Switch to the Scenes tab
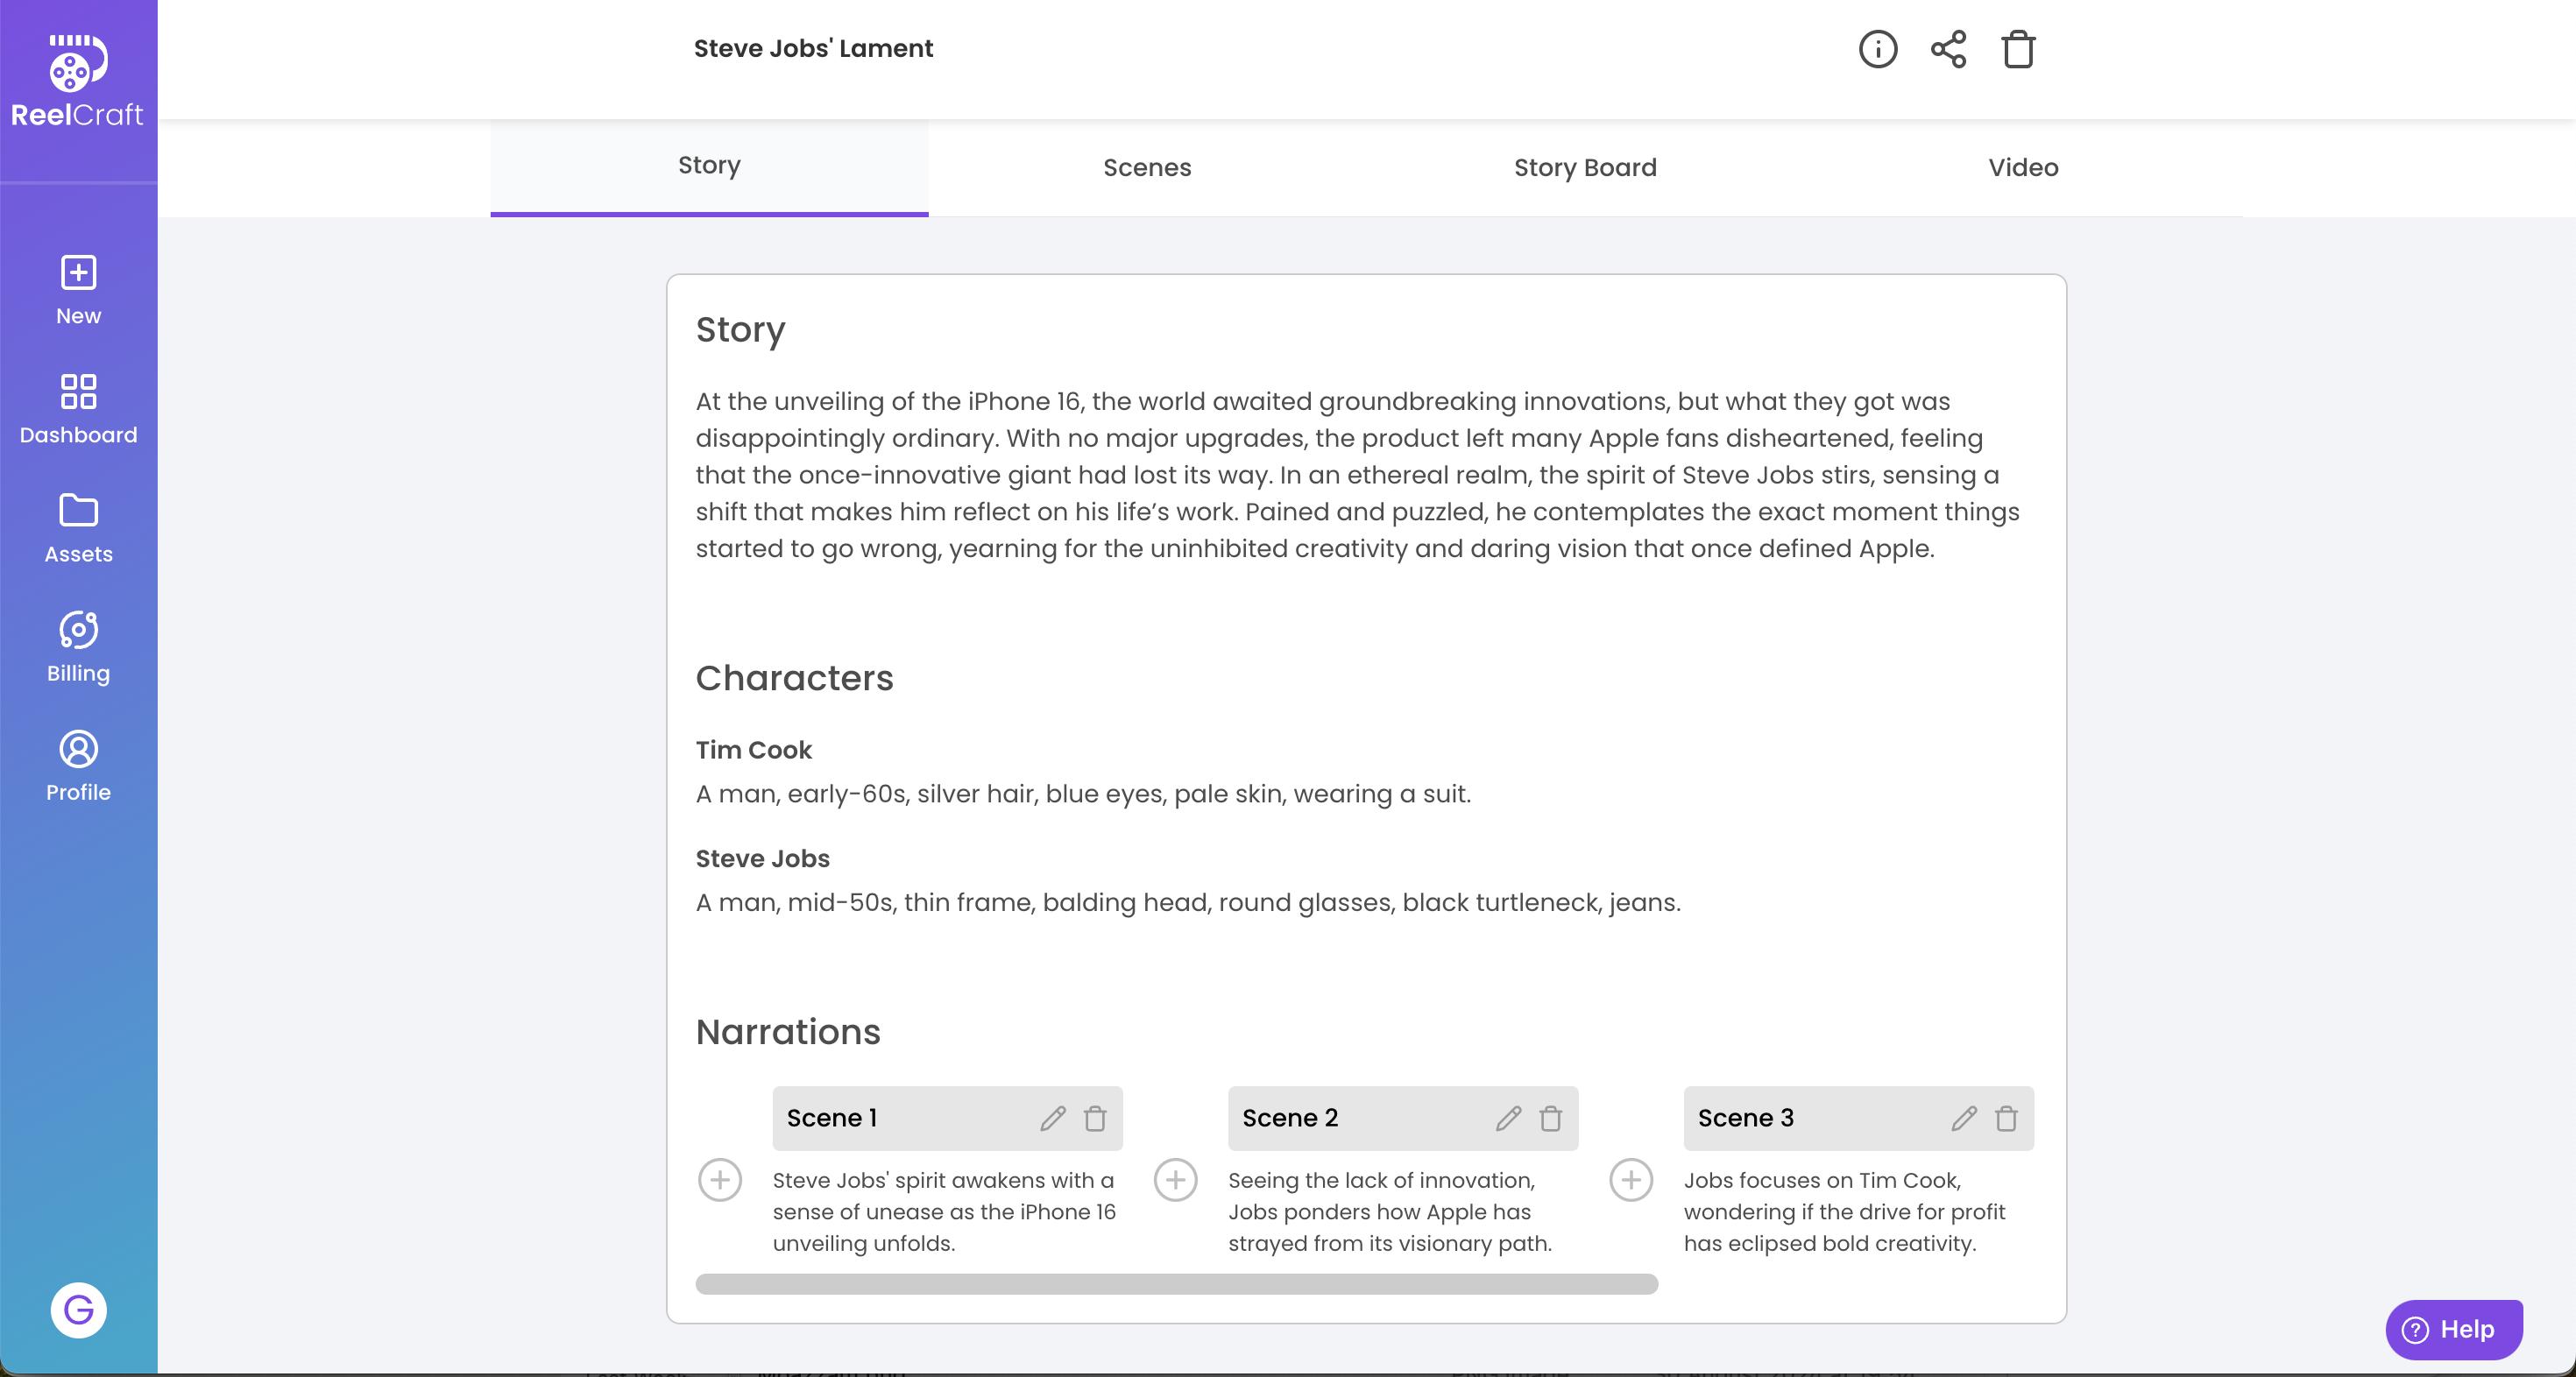Screen dimensions: 2576x1377 tap(1147, 167)
